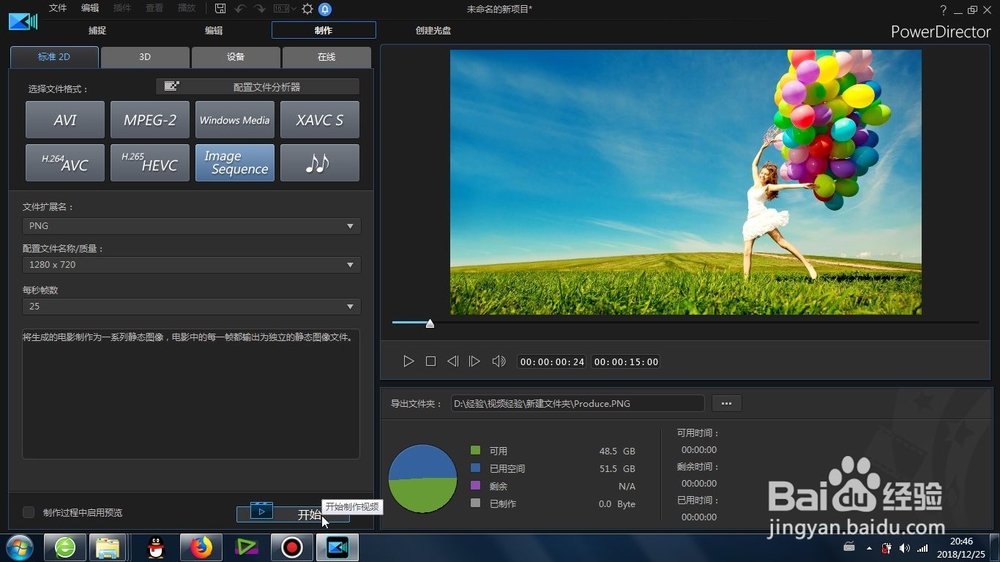Click the preview video image
1000x562 pixels.
686,182
